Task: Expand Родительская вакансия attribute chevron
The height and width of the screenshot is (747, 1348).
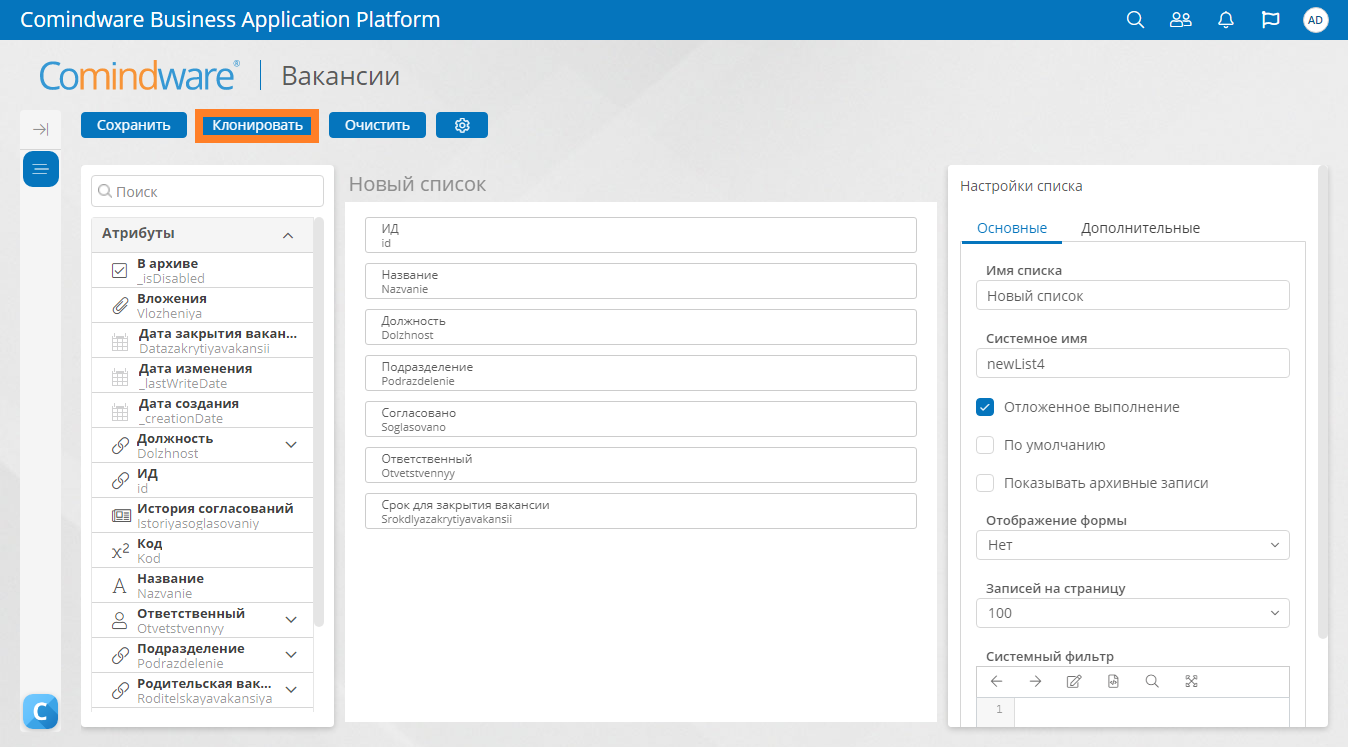Action: (x=292, y=690)
